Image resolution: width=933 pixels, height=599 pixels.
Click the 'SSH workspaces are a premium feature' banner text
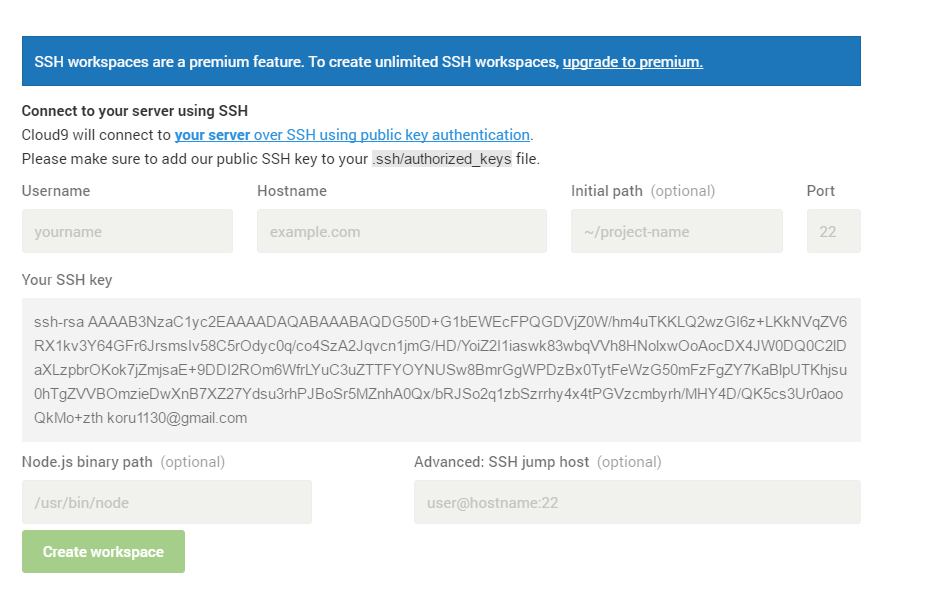(x=296, y=62)
